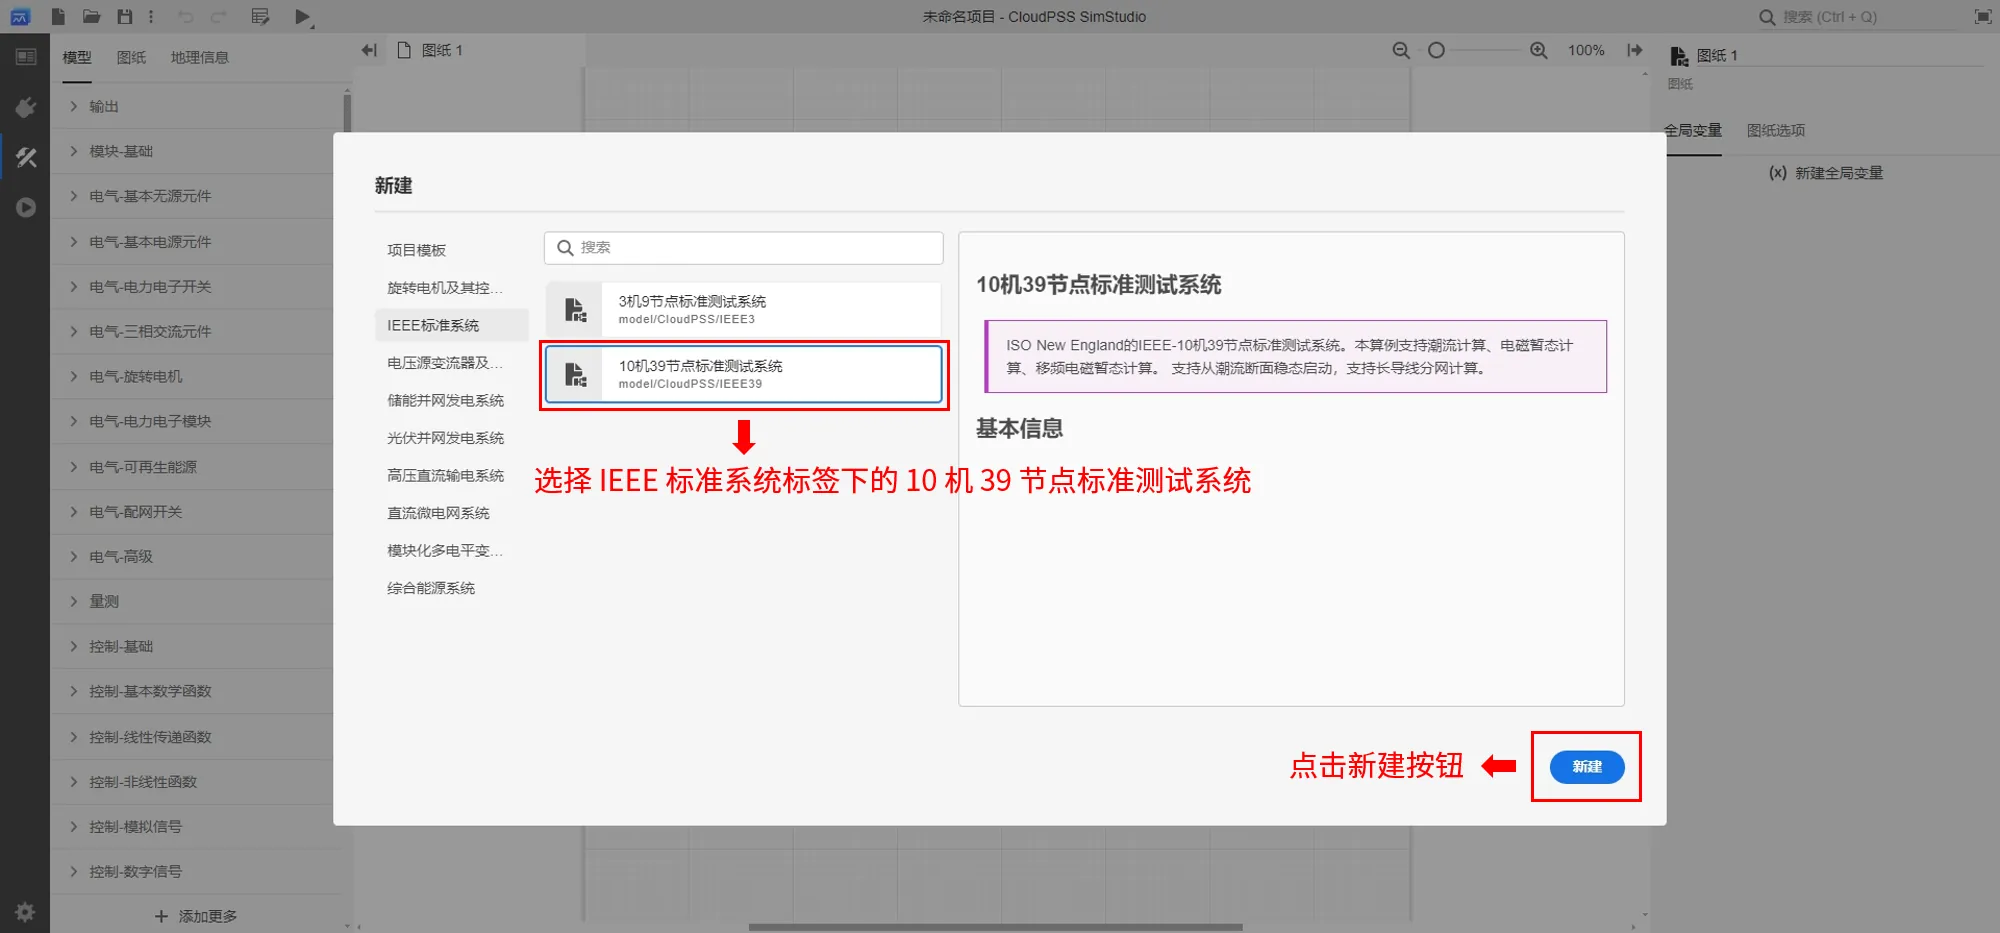Click the zoom-in magnifier above the canvas

[1539, 50]
